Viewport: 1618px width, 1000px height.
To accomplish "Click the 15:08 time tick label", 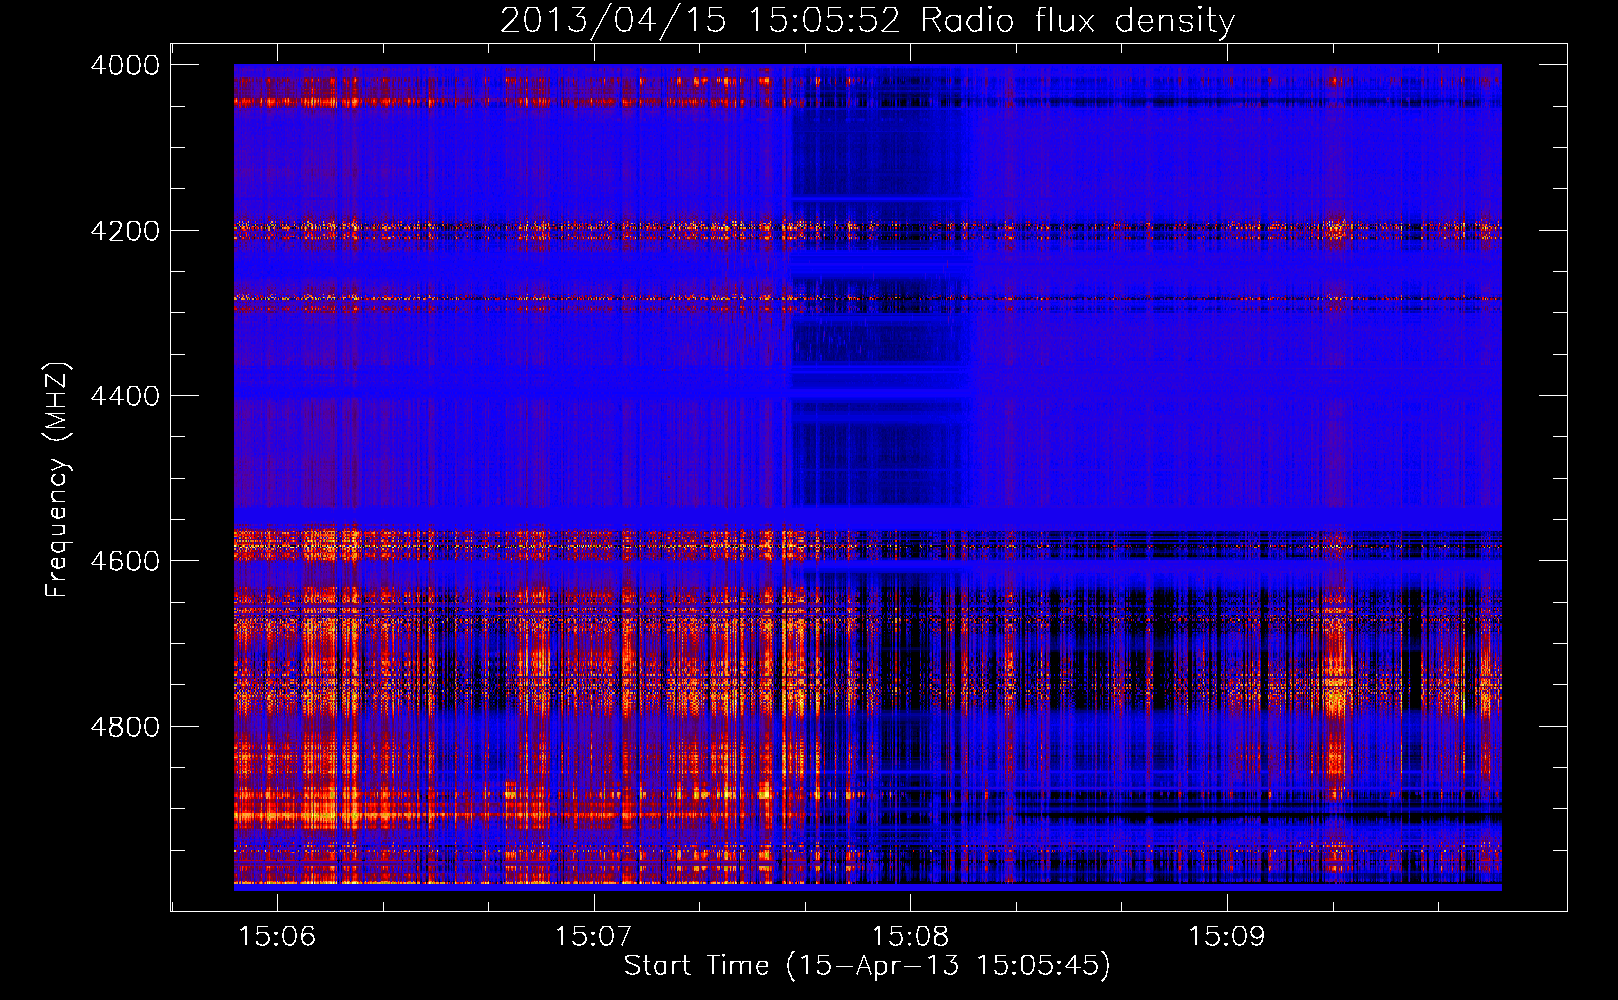I will [x=910, y=936].
